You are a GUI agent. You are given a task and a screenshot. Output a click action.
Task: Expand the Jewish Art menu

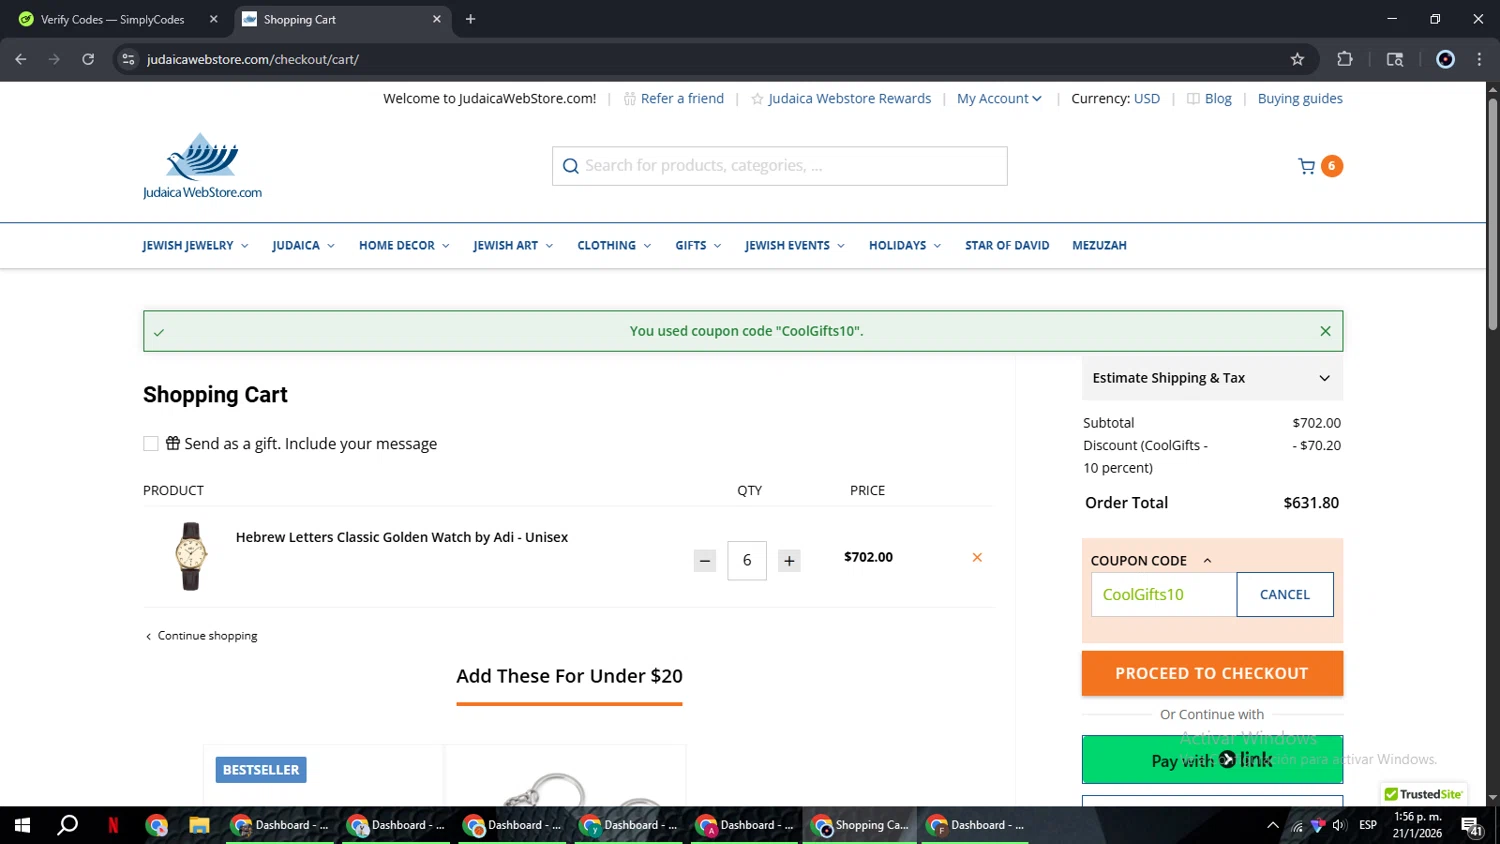[513, 245]
